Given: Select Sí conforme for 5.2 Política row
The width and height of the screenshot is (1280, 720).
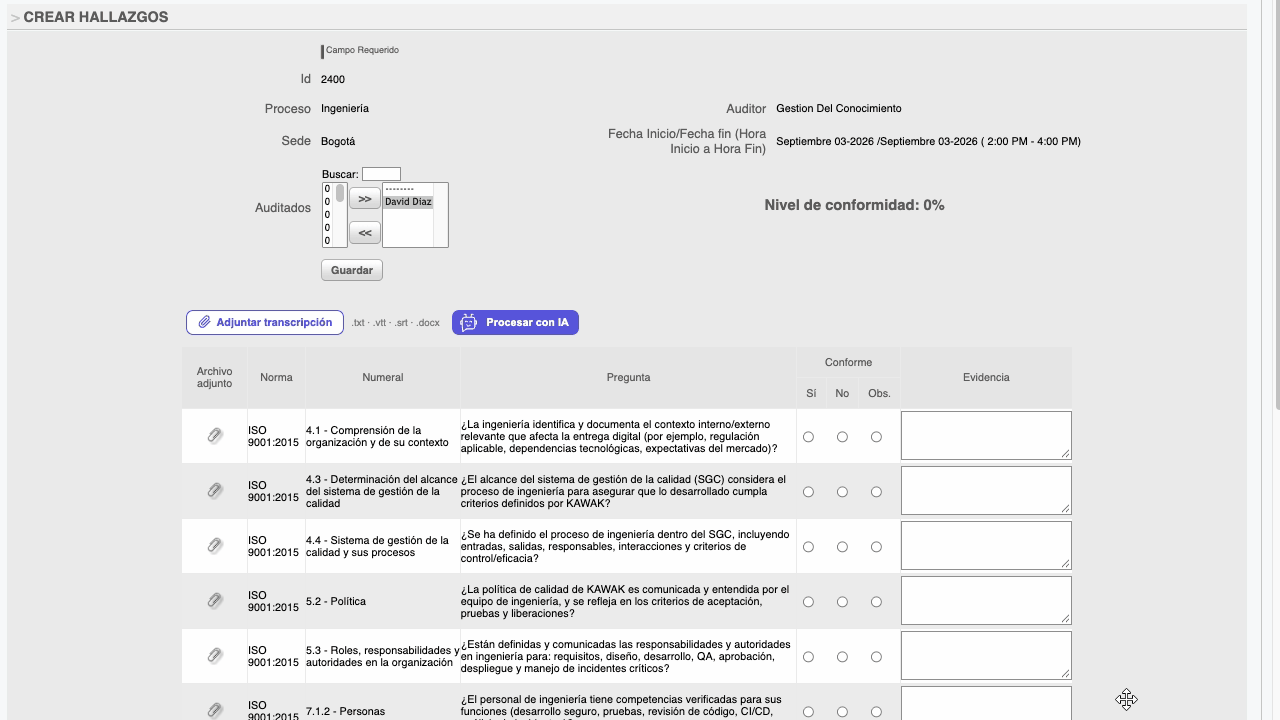Looking at the screenshot, I should click(808, 602).
